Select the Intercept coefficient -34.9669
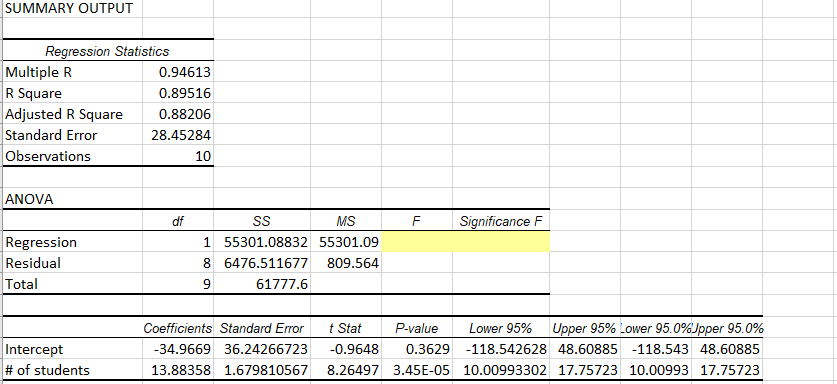837x384 pixels. click(178, 349)
